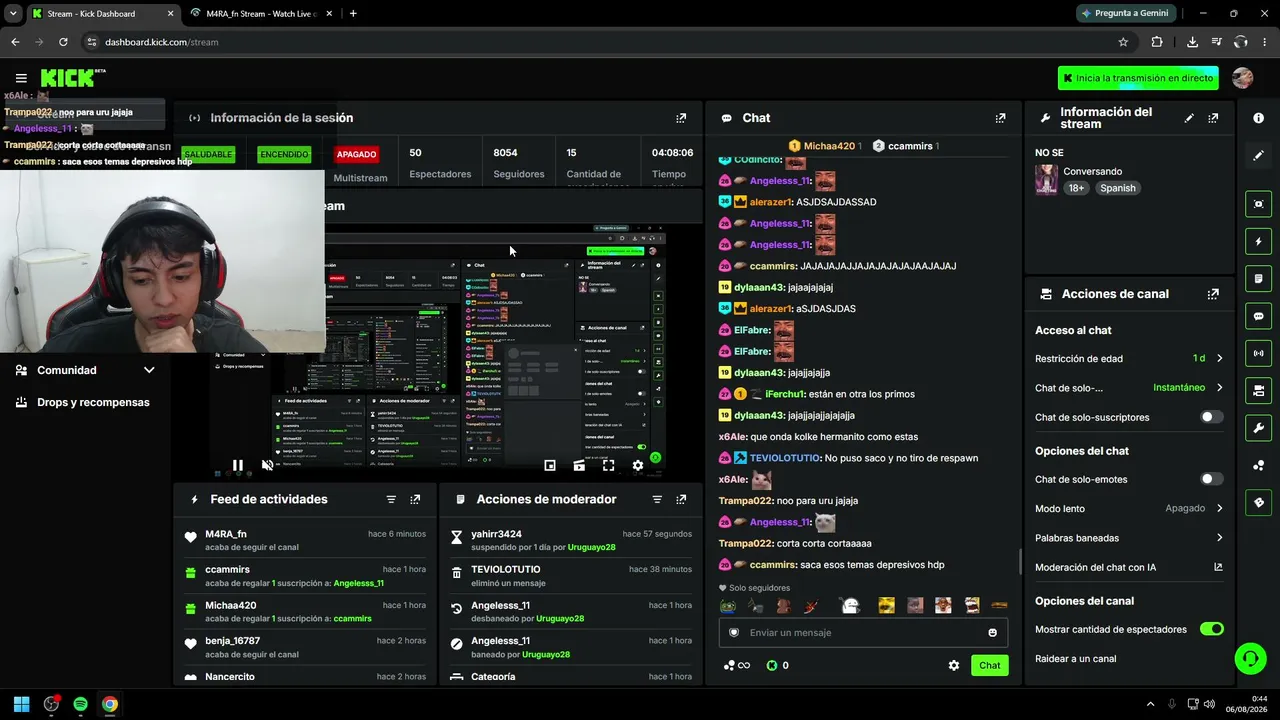
Task: Select the first emote in quick emote row
Action: click(729, 605)
